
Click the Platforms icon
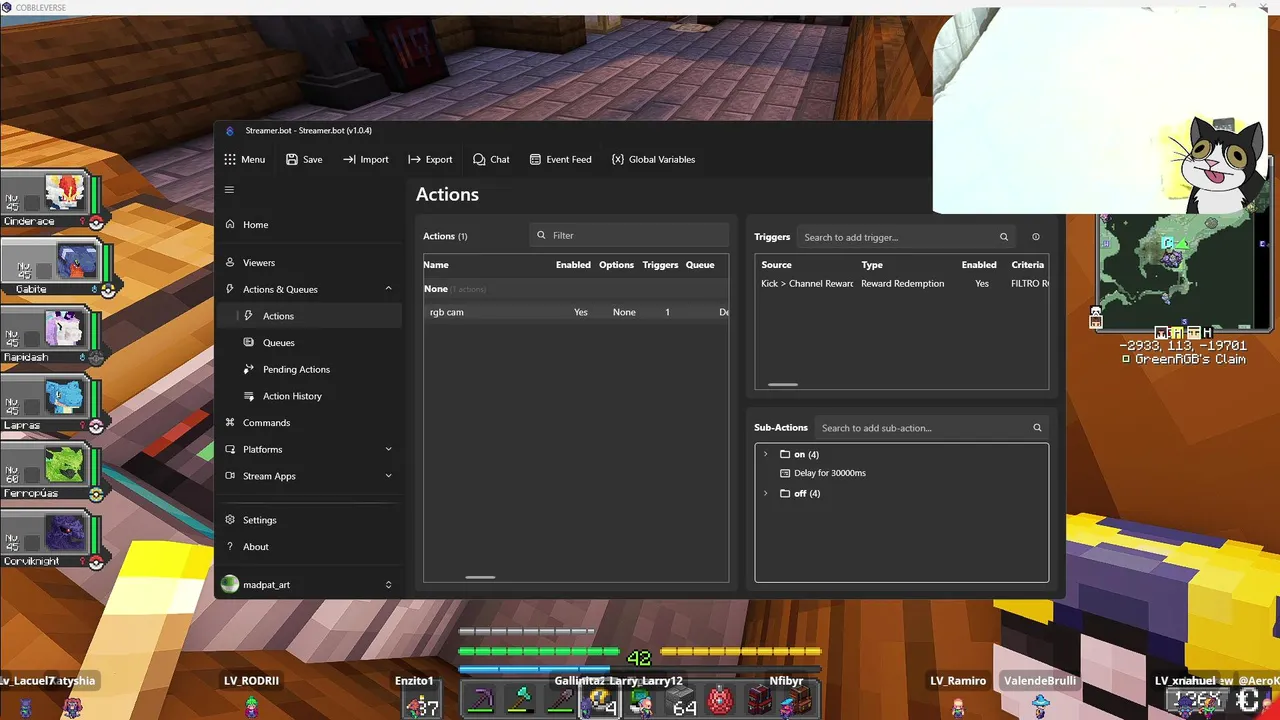tap(230, 449)
